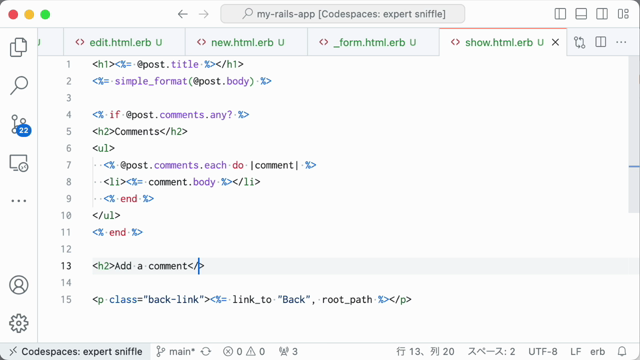Switch branch from main*
The height and width of the screenshot is (360, 640).
pyautogui.click(x=176, y=351)
